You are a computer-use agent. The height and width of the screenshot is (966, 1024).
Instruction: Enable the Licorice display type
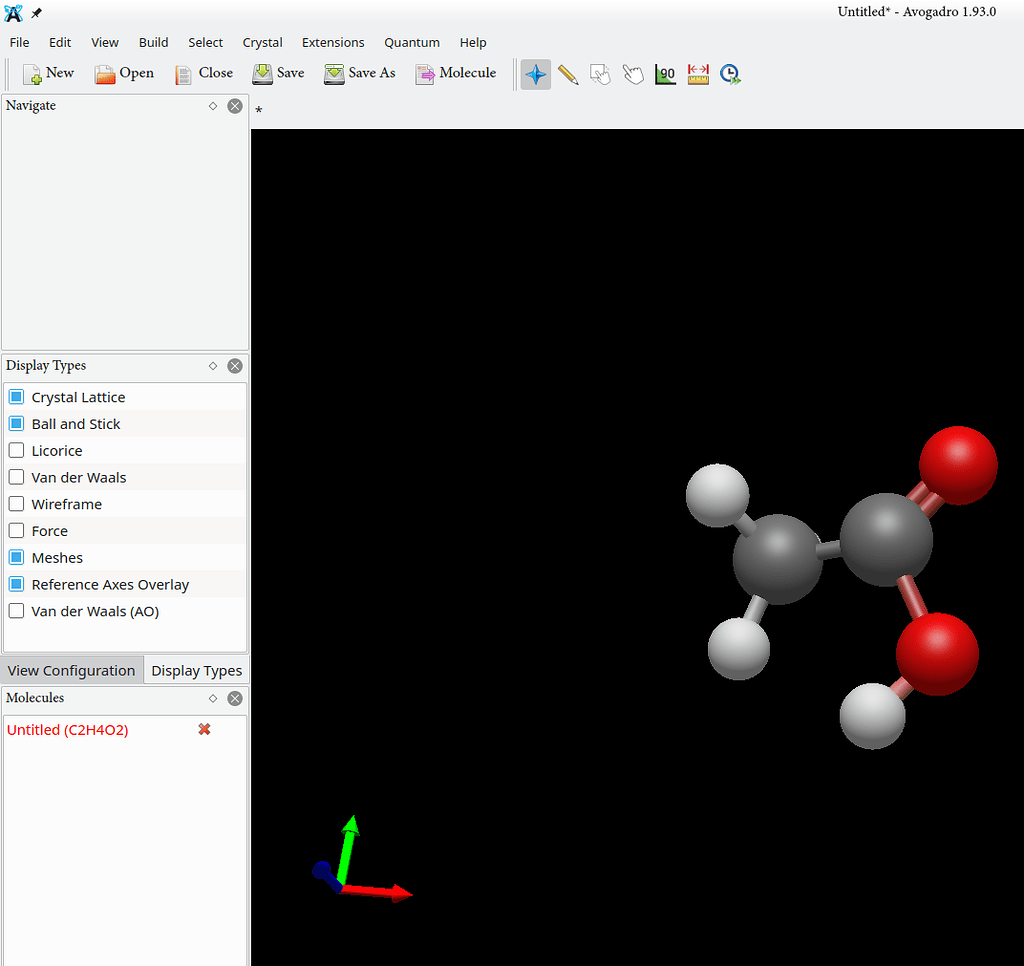16,450
